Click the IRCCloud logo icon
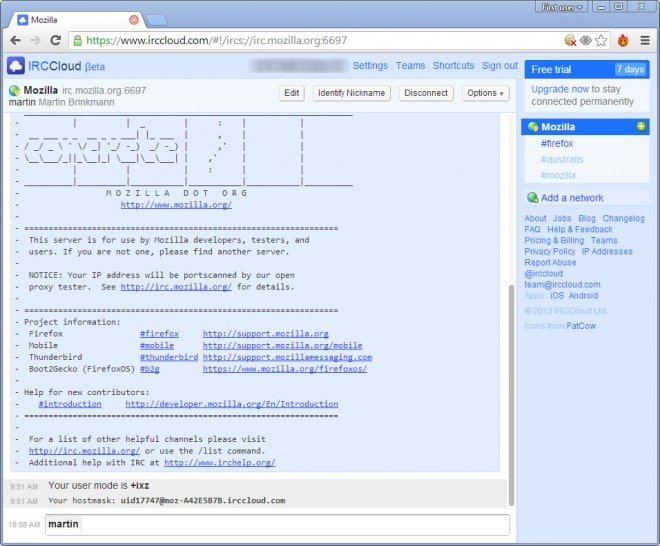 coord(16,66)
